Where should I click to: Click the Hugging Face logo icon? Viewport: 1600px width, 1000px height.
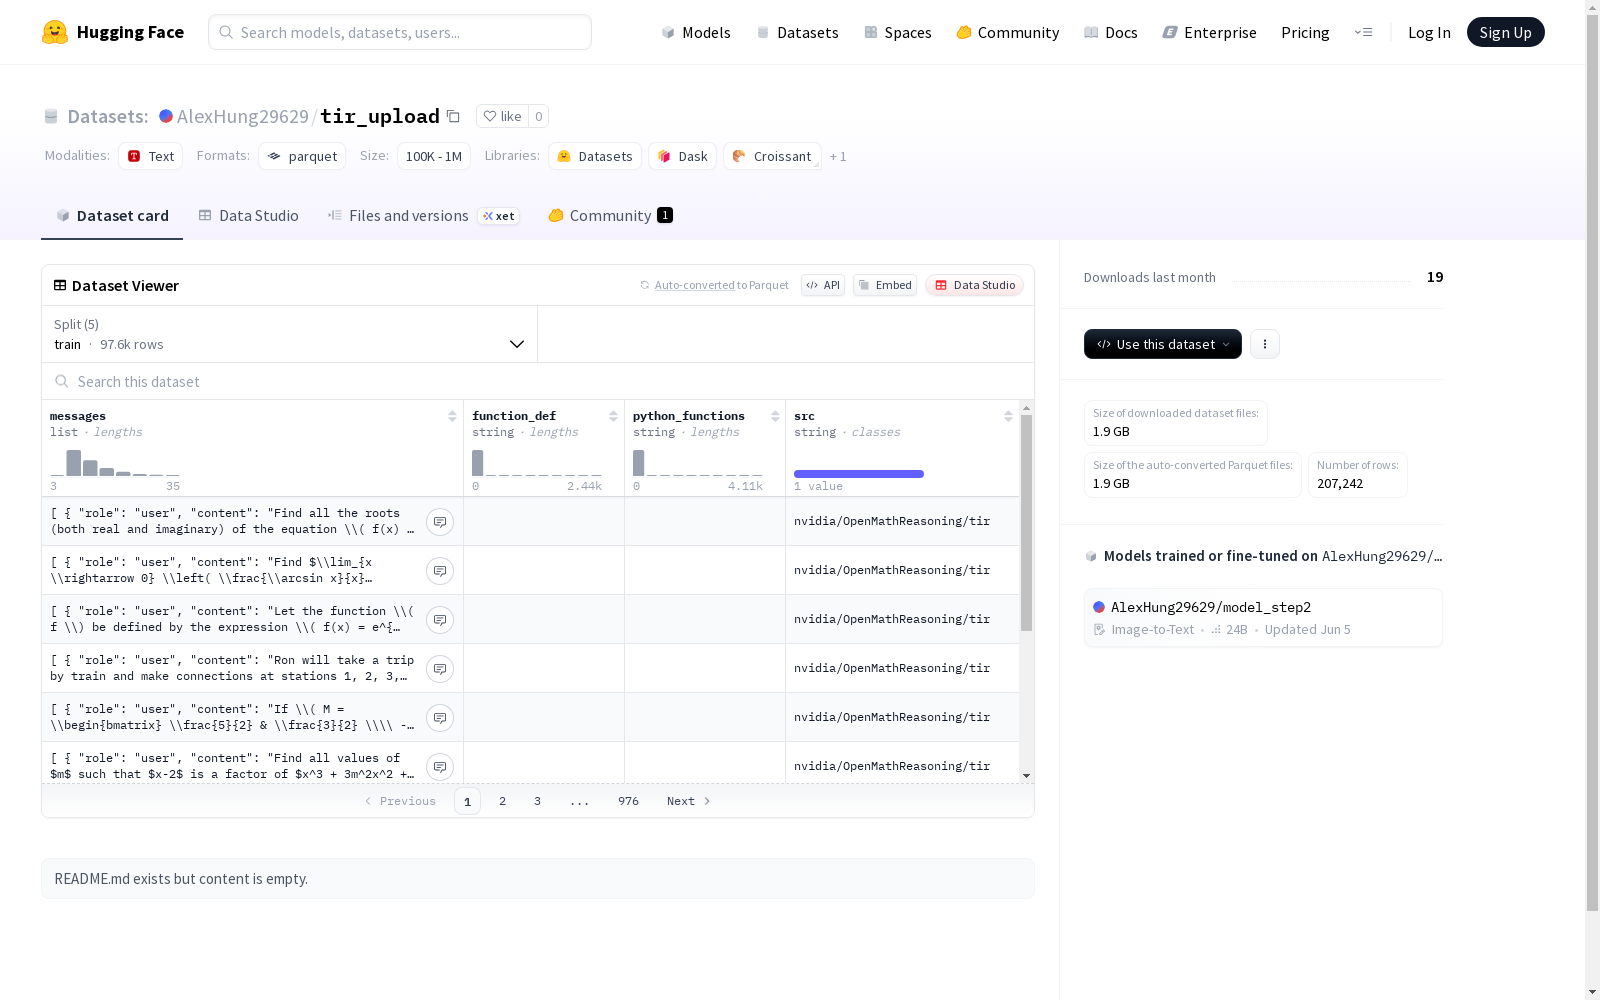(55, 32)
